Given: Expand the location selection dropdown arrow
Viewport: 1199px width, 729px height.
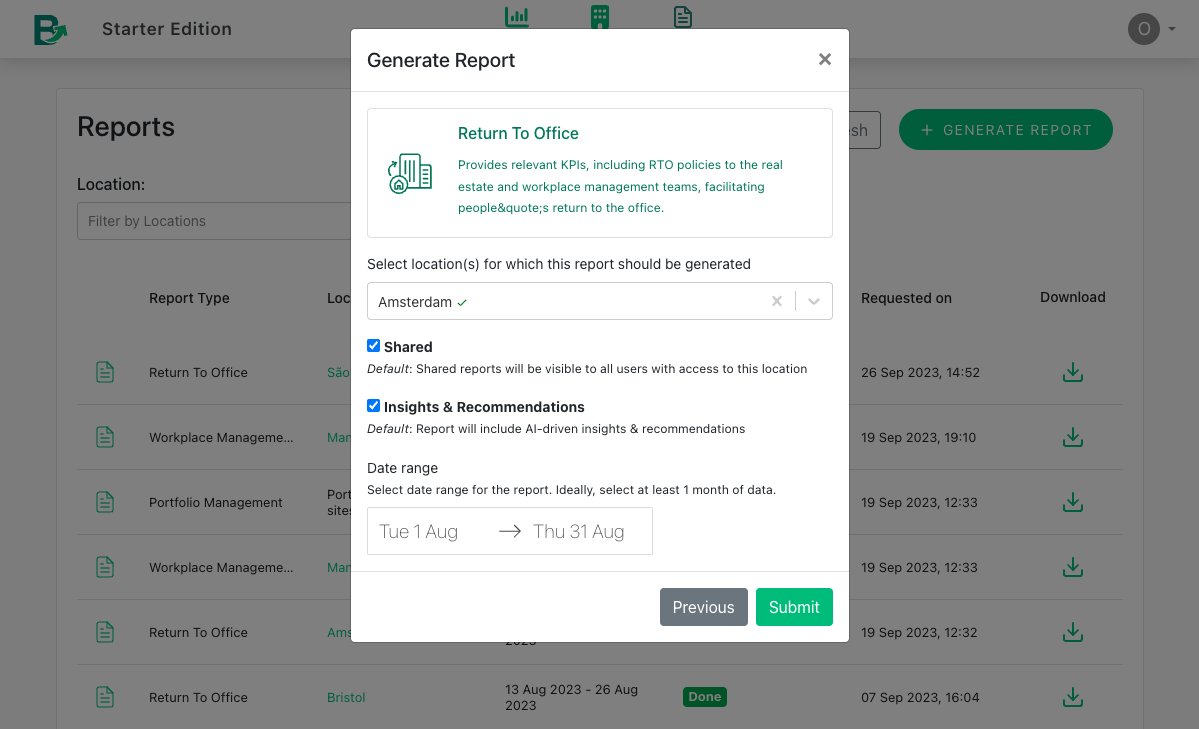Looking at the screenshot, I should (814, 301).
